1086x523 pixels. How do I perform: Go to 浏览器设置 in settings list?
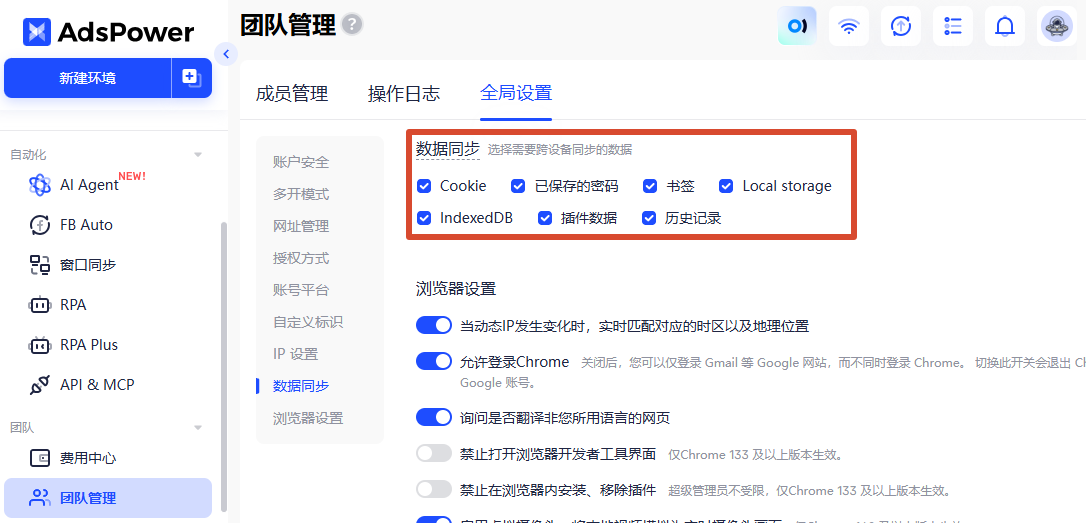click(x=308, y=418)
